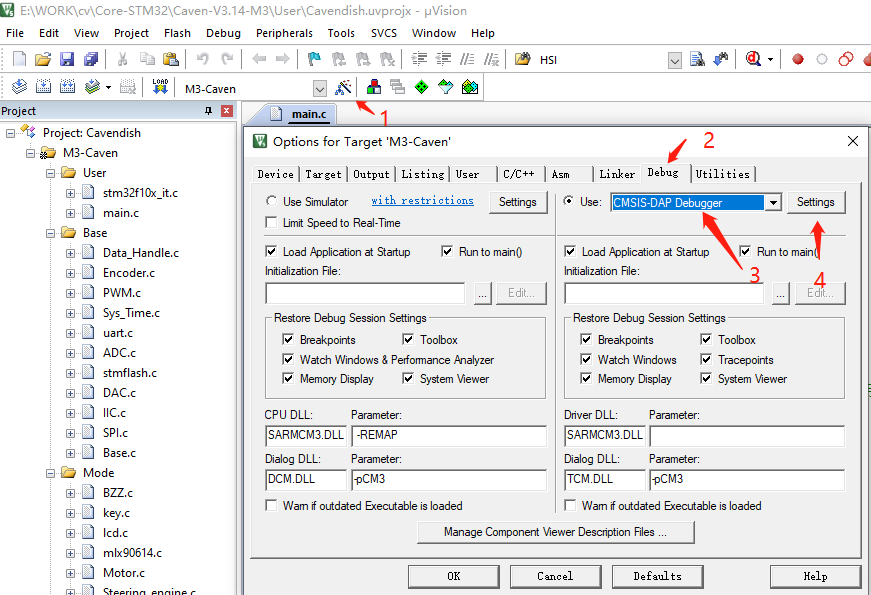
Task: Collapse the Base folder
Action: coord(51,233)
